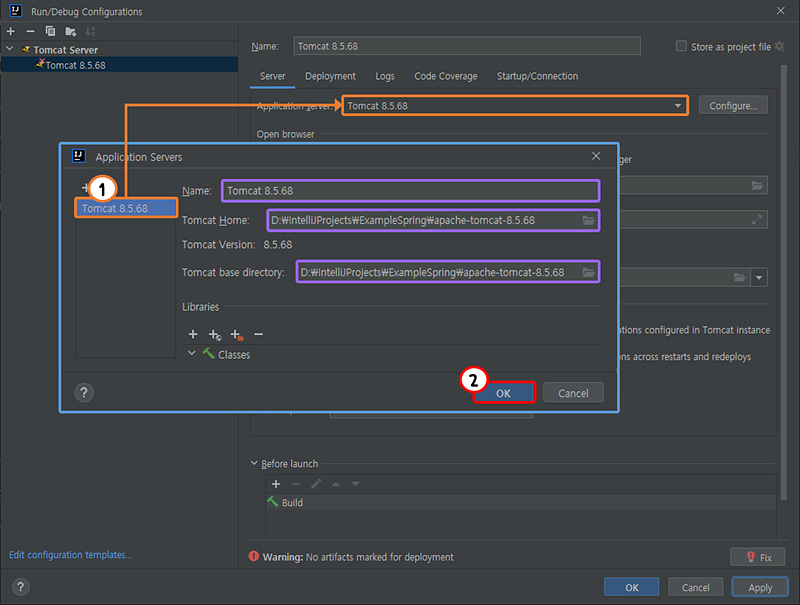The height and width of the screenshot is (605, 800).
Task: Add a Before launch task with plus
Action: point(276,484)
